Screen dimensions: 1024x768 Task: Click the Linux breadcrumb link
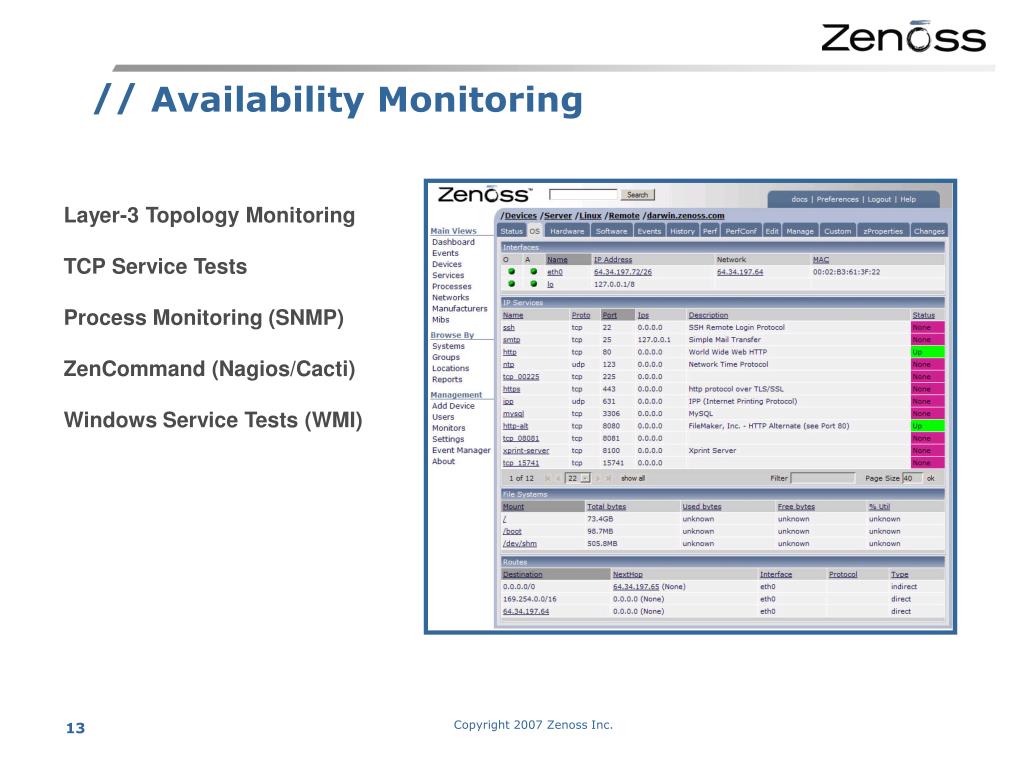[x=590, y=216]
